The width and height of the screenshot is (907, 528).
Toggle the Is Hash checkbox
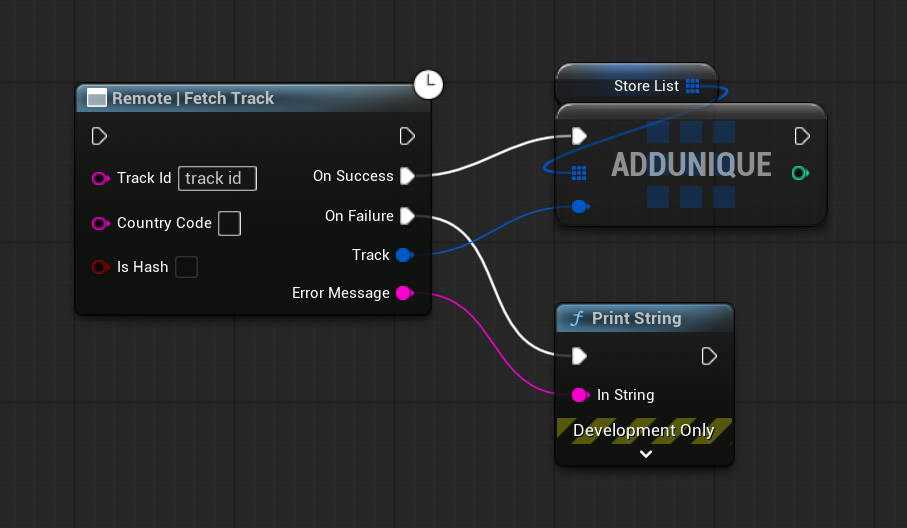(x=186, y=267)
